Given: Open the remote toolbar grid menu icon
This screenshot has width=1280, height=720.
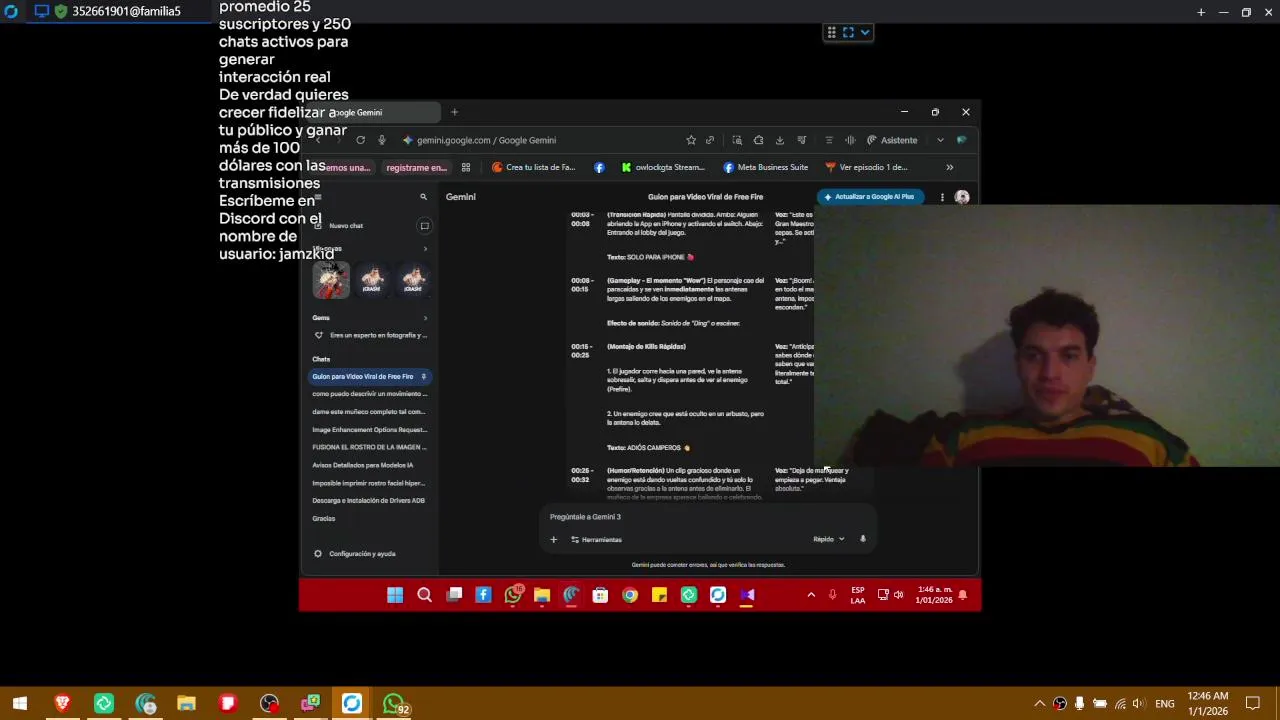Looking at the screenshot, I should [x=831, y=32].
